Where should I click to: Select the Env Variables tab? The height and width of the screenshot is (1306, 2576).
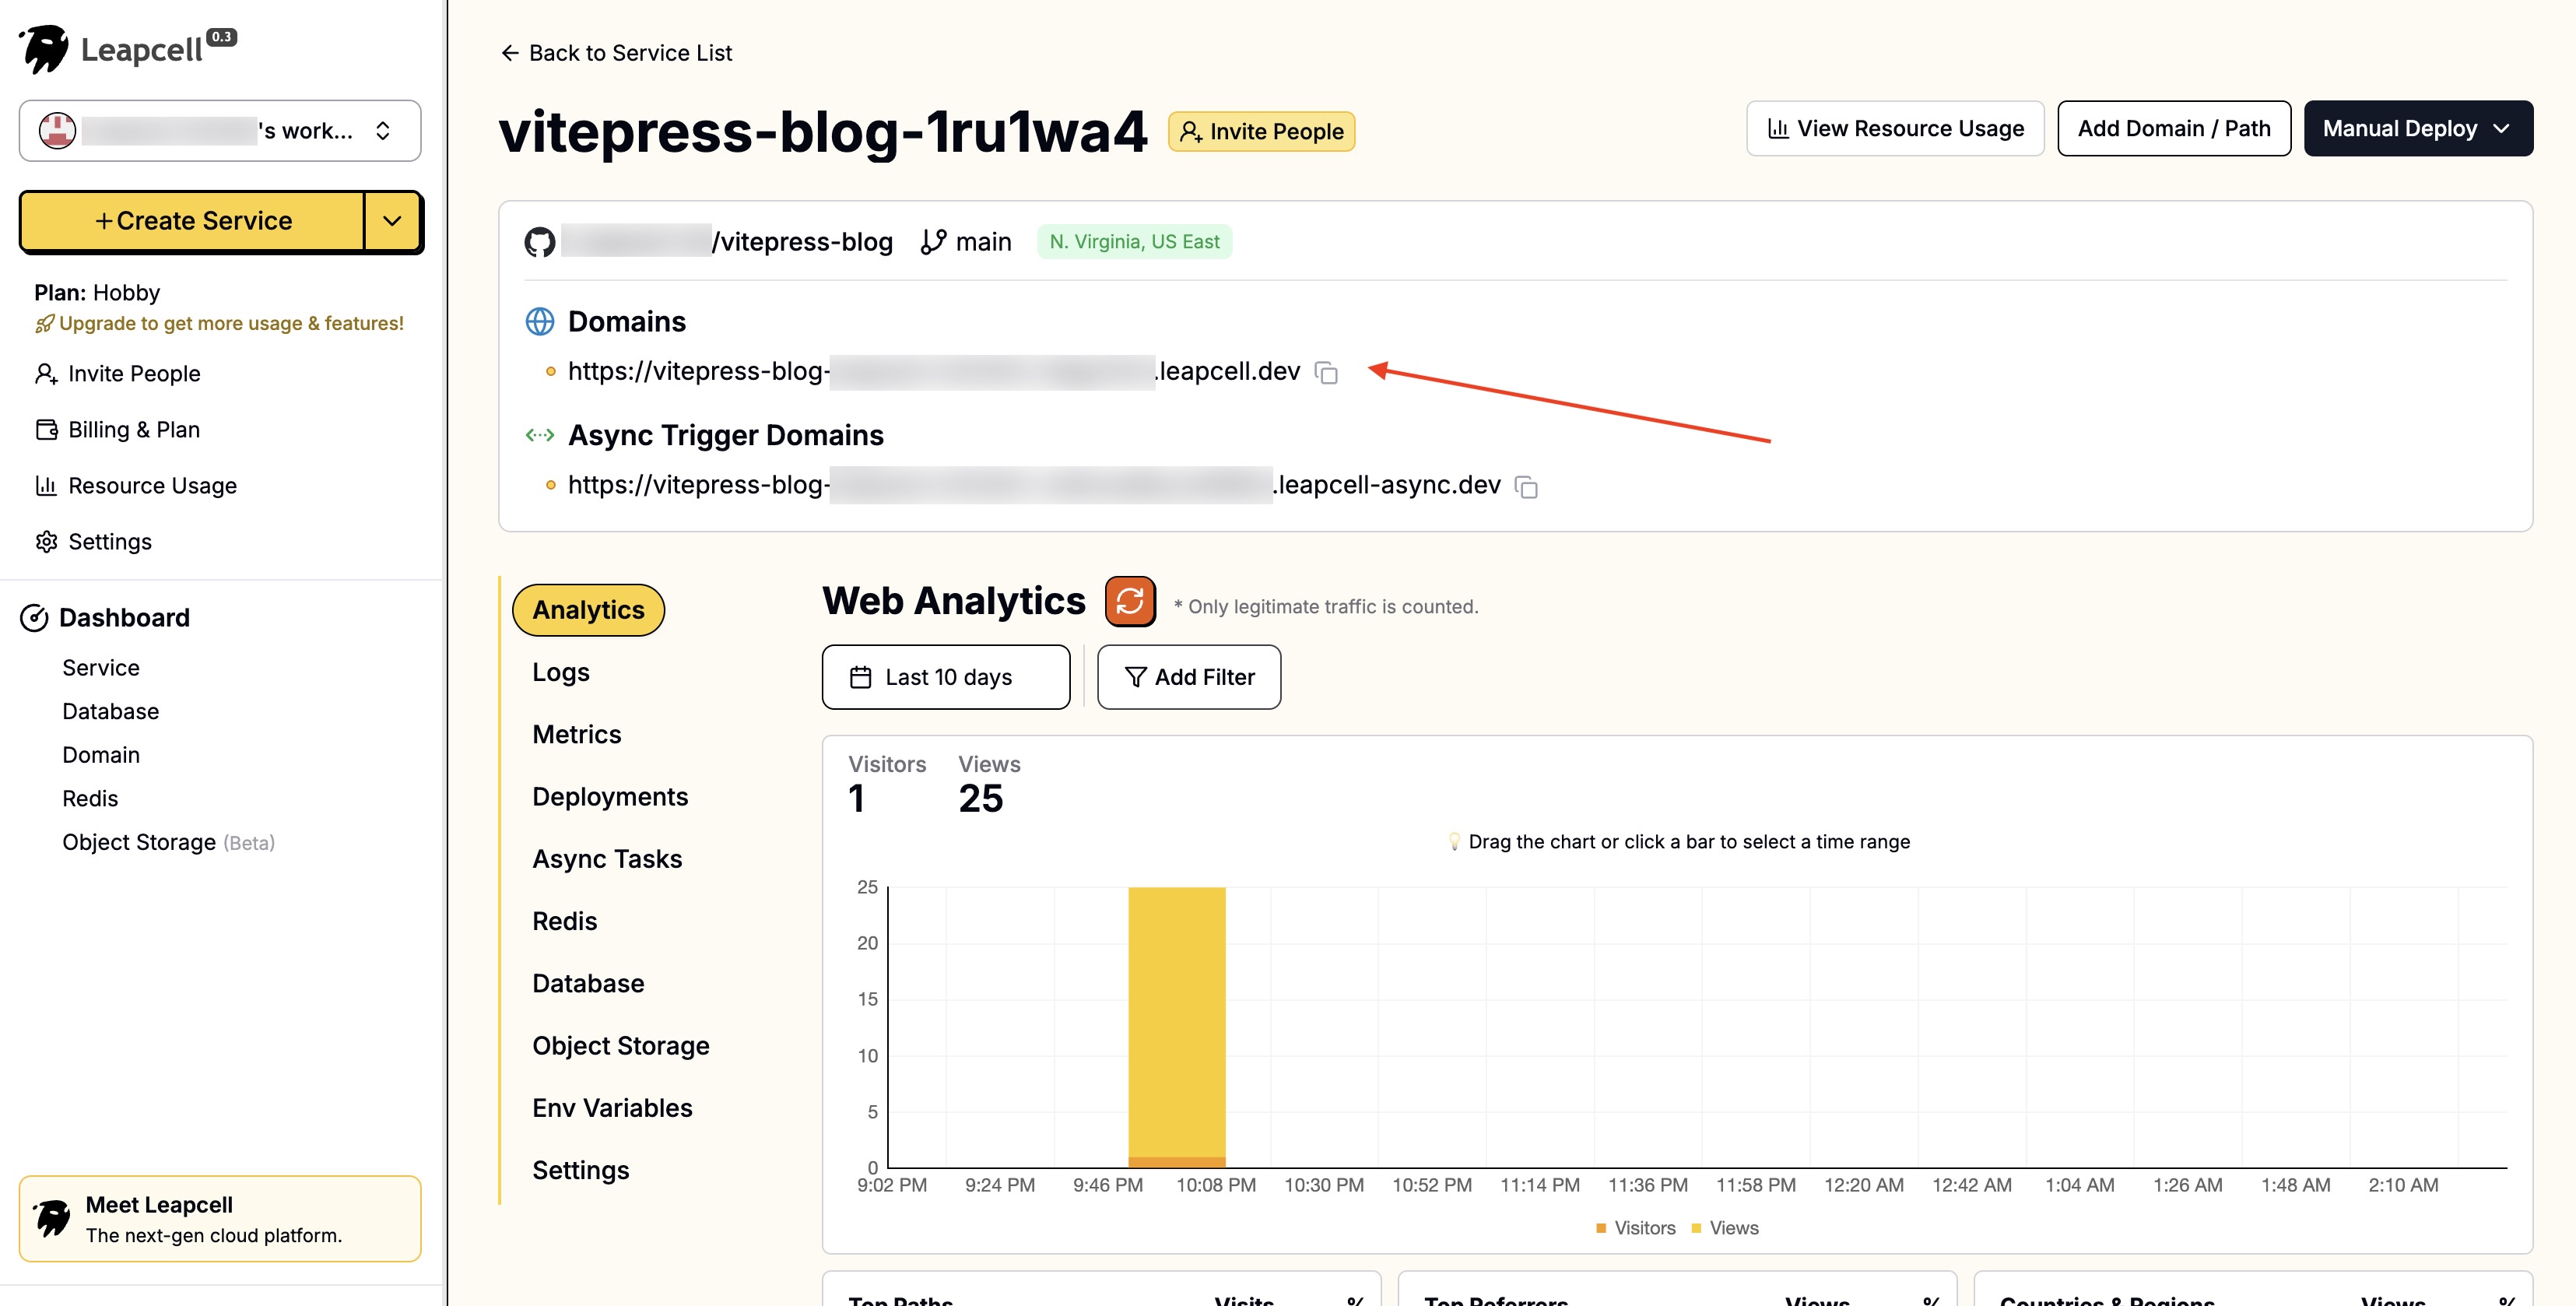tap(612, 1108)
